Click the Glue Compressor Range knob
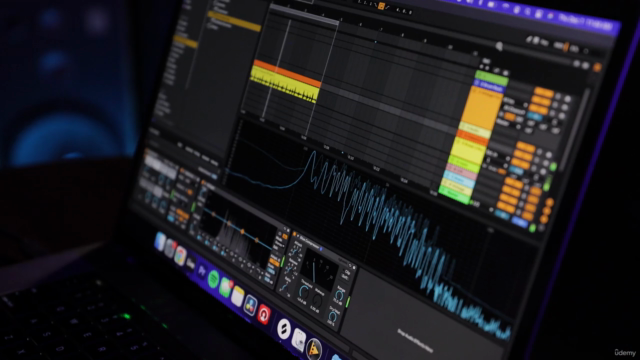The height and width of the screenshot is (360, 640). click(339, 295)
